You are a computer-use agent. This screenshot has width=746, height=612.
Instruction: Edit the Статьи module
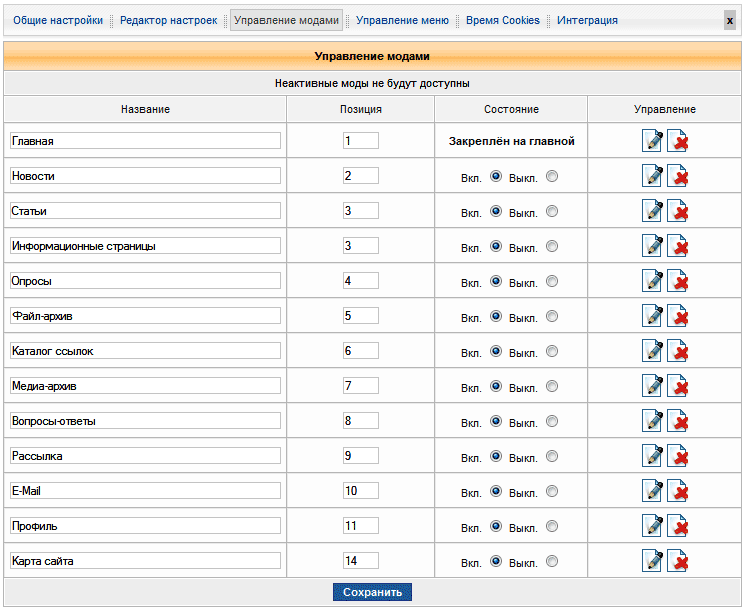pyautogui.click(x=652, y=212)
